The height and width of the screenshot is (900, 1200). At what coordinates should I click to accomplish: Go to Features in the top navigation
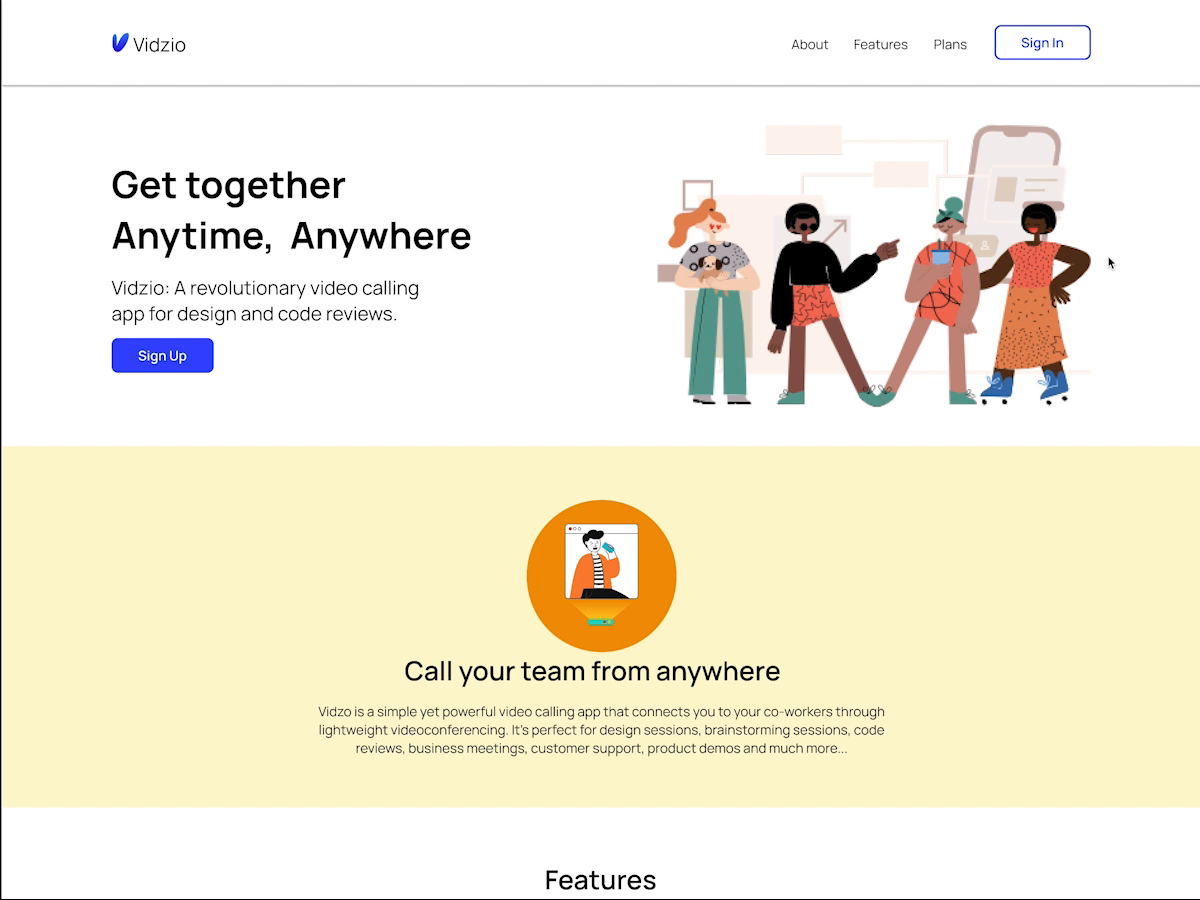pos(881,44)
